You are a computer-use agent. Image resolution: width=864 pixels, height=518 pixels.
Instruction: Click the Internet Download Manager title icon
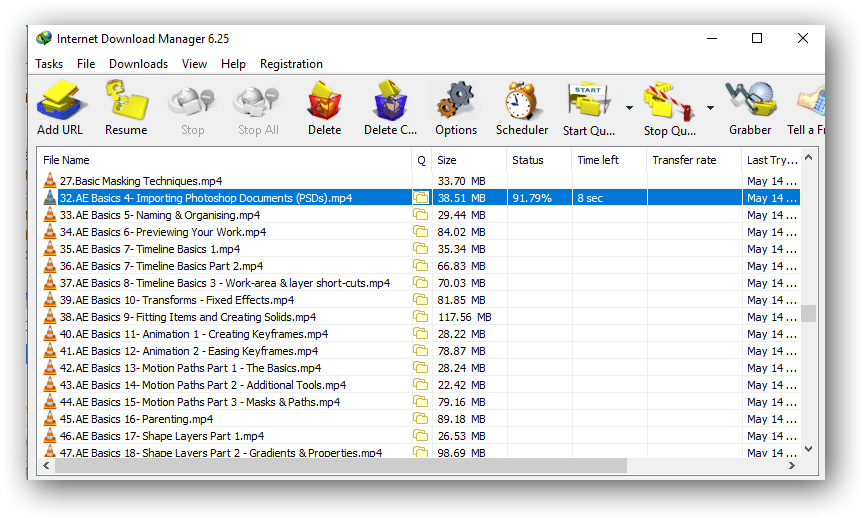pos(44,39)
